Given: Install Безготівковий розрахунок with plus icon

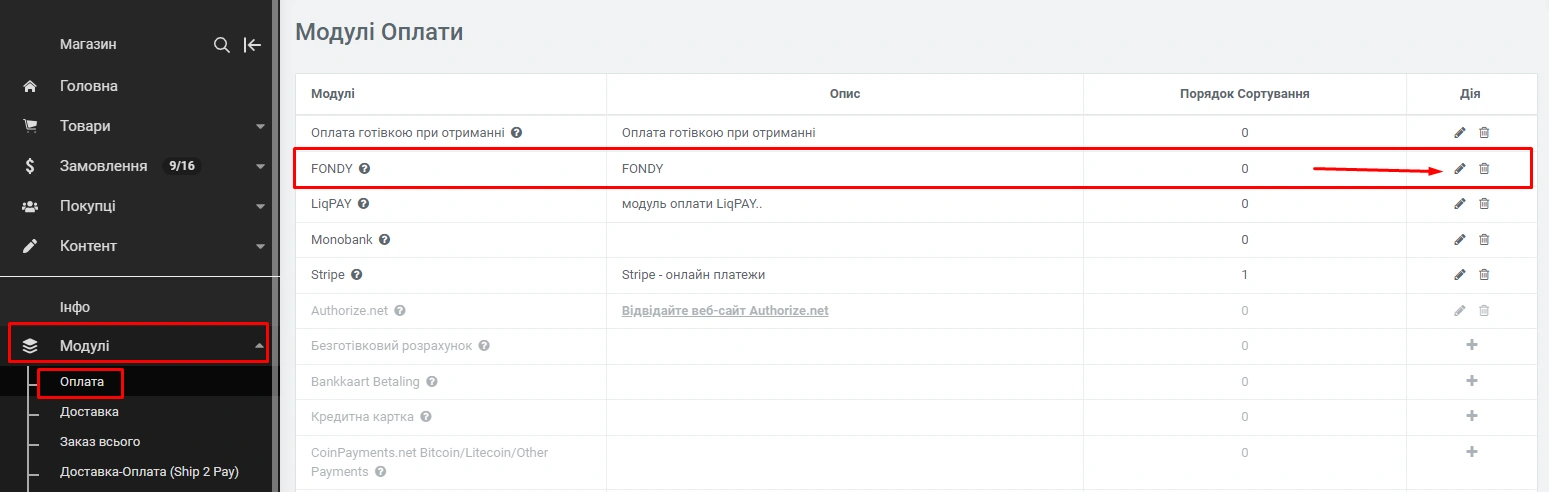Looking at the screenshot, I should coord(1471,345).
